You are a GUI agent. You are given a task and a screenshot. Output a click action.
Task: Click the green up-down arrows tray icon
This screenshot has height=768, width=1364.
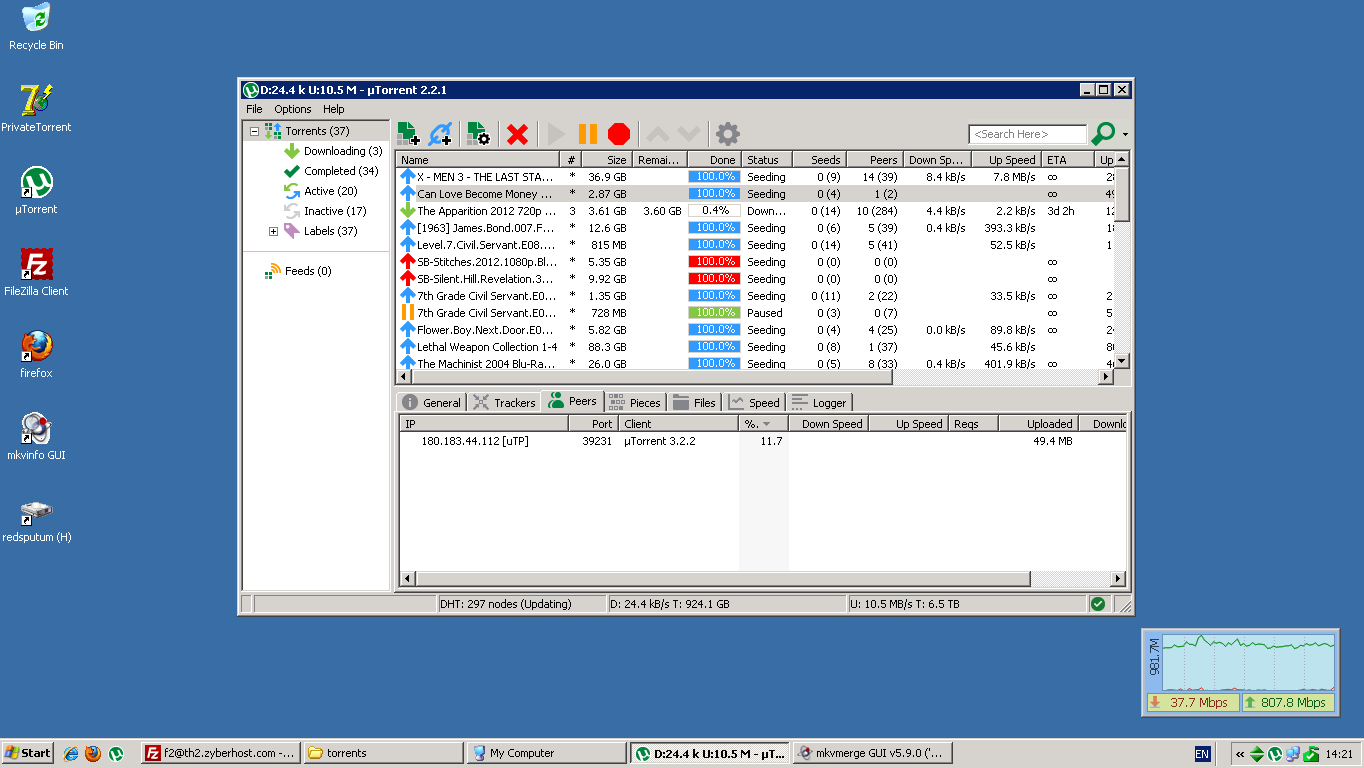tap(1257, 754)
